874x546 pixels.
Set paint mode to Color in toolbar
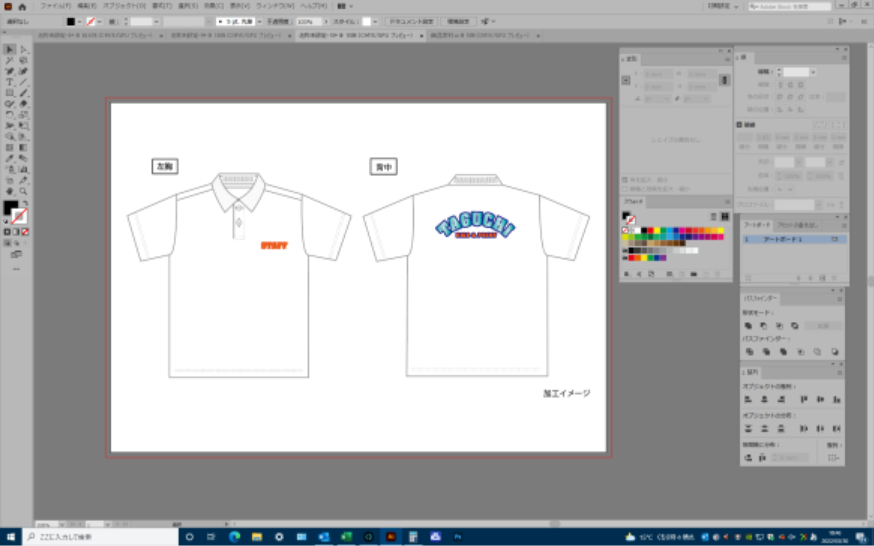pos(7,232)
